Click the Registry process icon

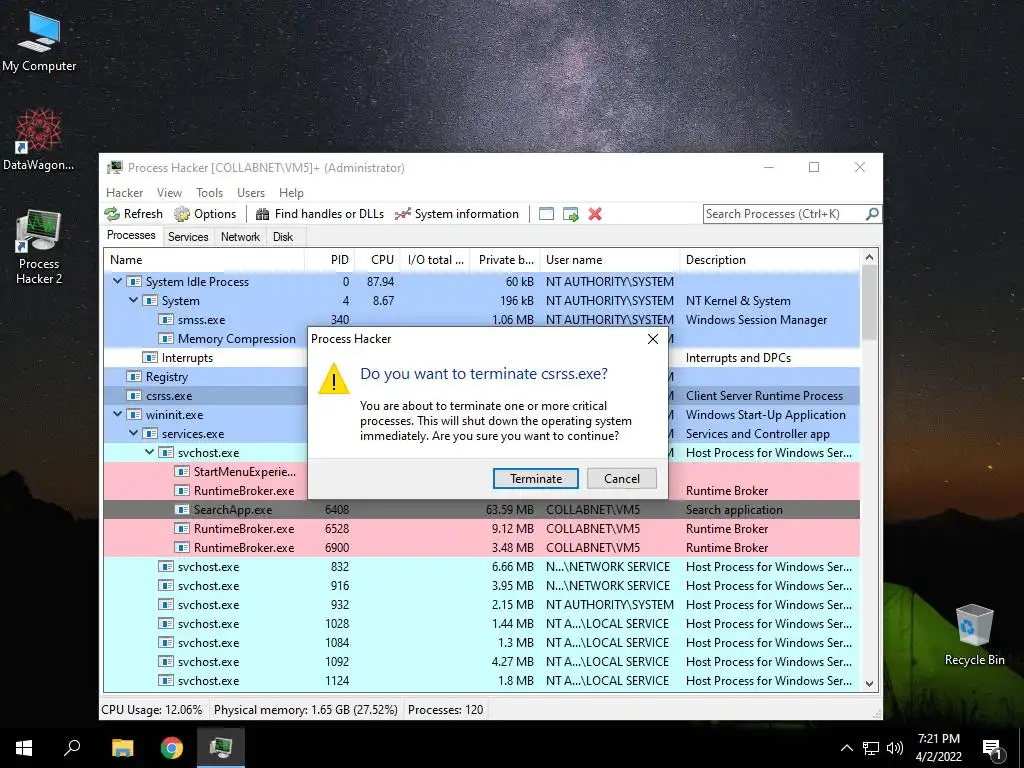click(x=134, y=377)
